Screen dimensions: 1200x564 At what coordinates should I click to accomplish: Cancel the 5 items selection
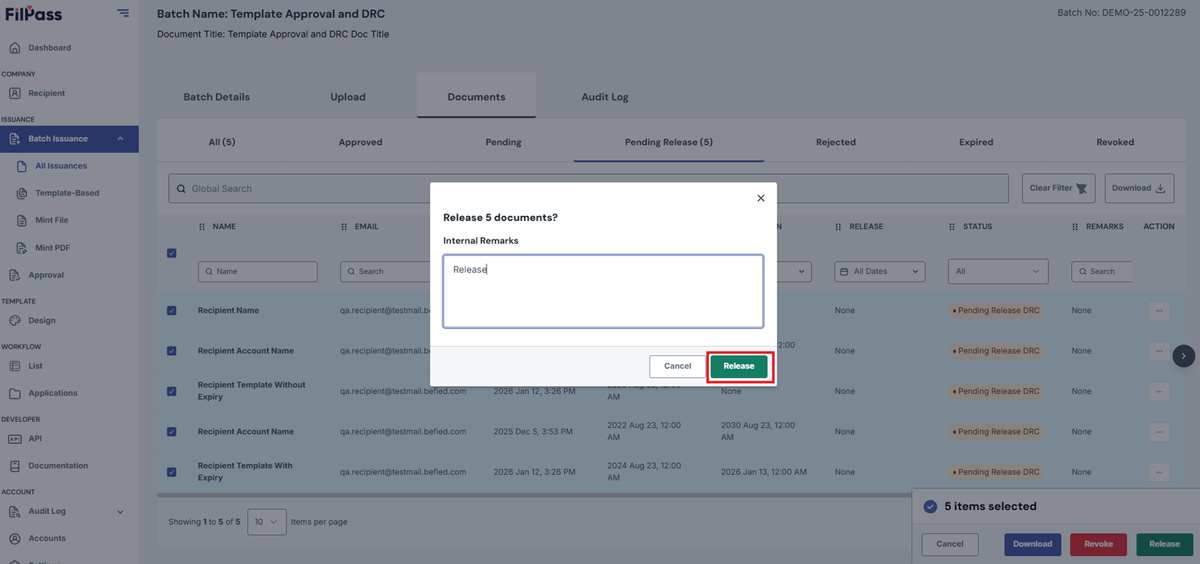coord(949,544)
